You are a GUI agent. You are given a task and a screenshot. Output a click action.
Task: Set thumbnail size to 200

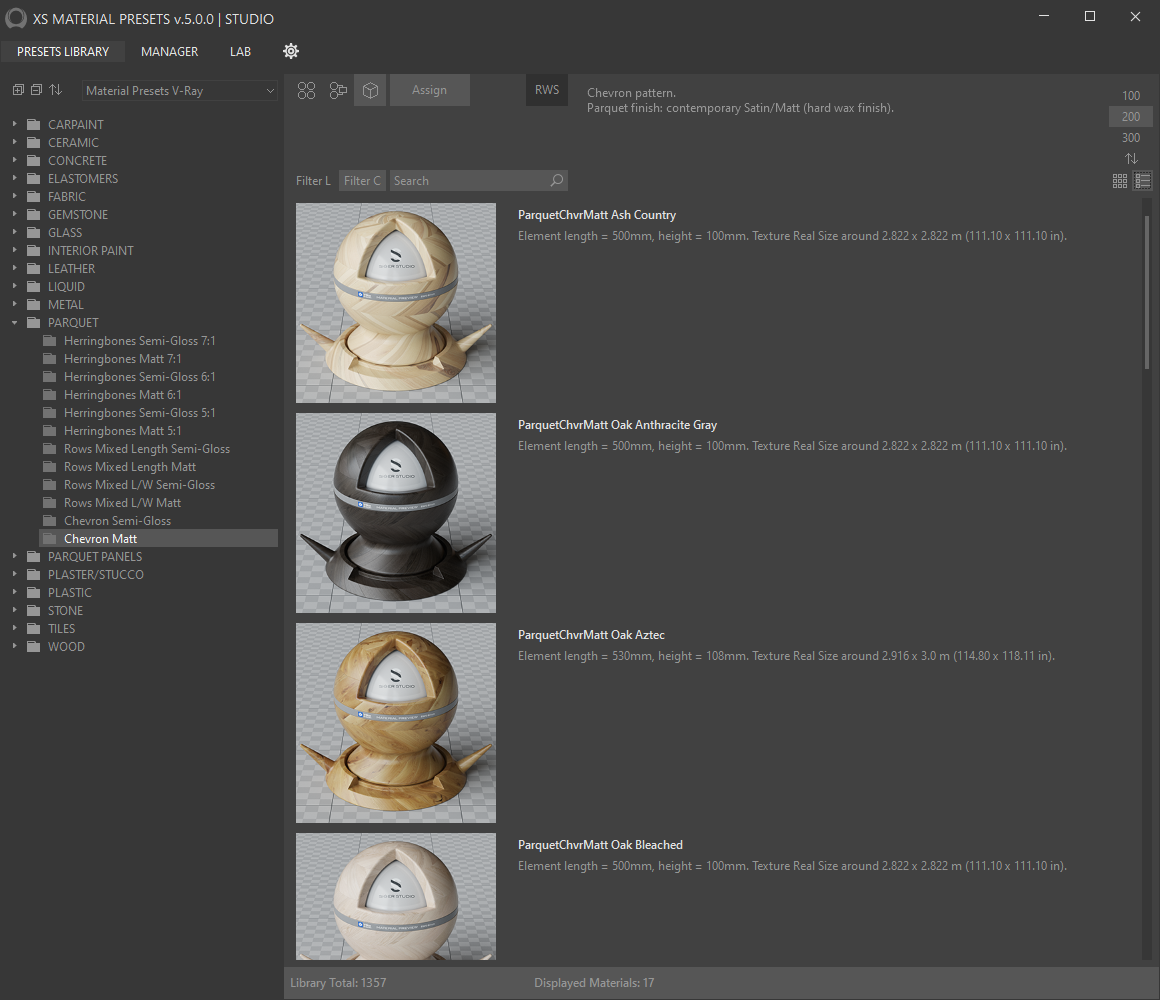1130,116
